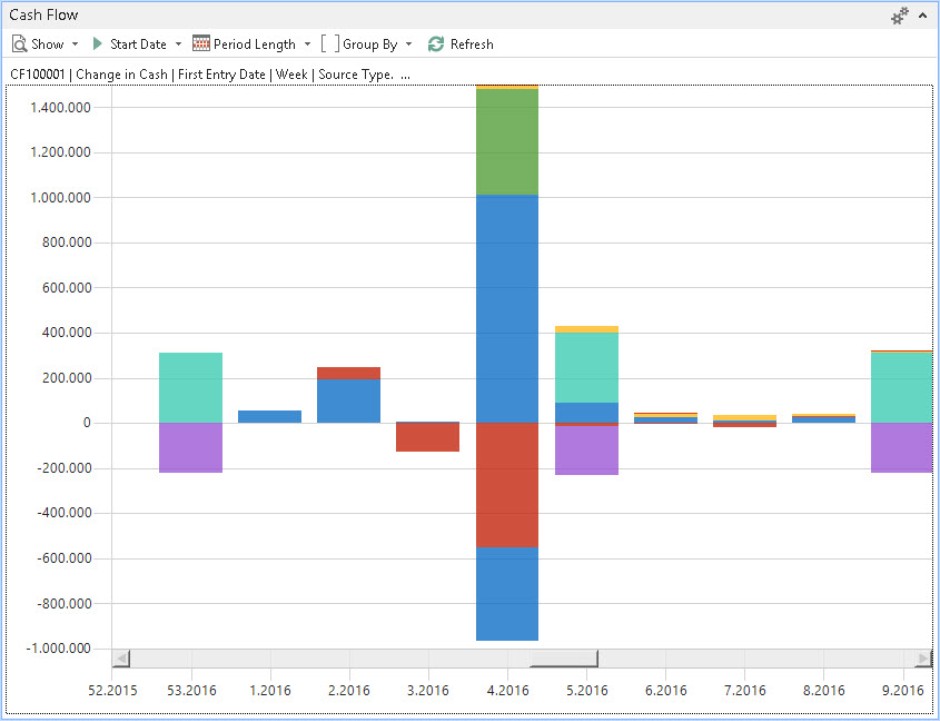Viewport: 940px width, 721px height.
Task: Click the green segment of week 4.2016 bar
Action: tap(507, 142)
